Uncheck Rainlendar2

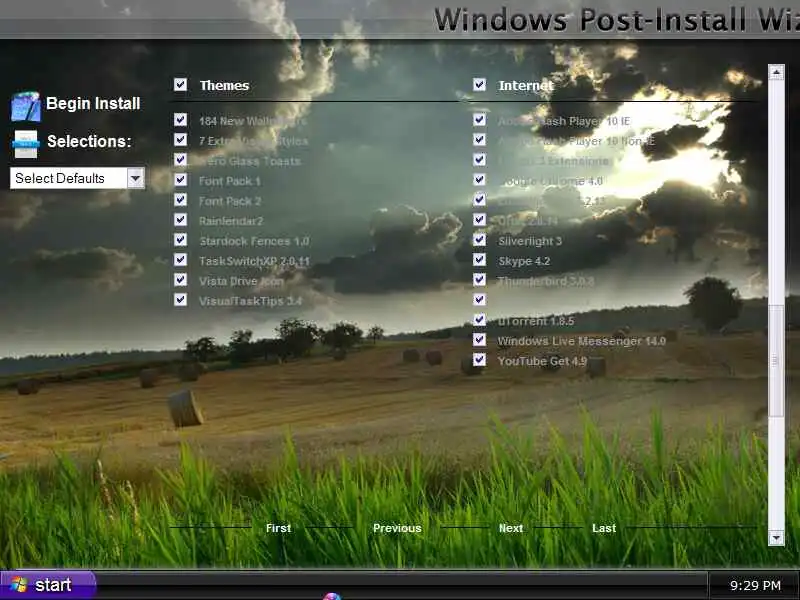pos(180,219)
